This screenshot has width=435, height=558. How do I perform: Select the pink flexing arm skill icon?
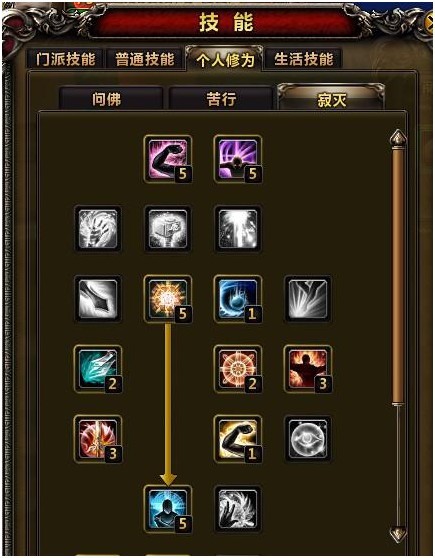[x=168, y=159]
